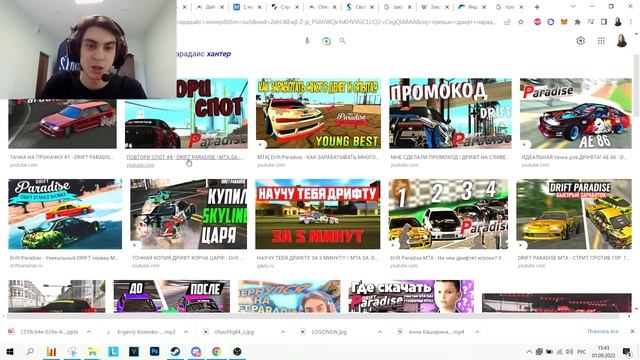Open 'НАУЧУ ТЕБЯ ДРИФТУ ЗА 5 МИНУТ' thumbnail

318,214
